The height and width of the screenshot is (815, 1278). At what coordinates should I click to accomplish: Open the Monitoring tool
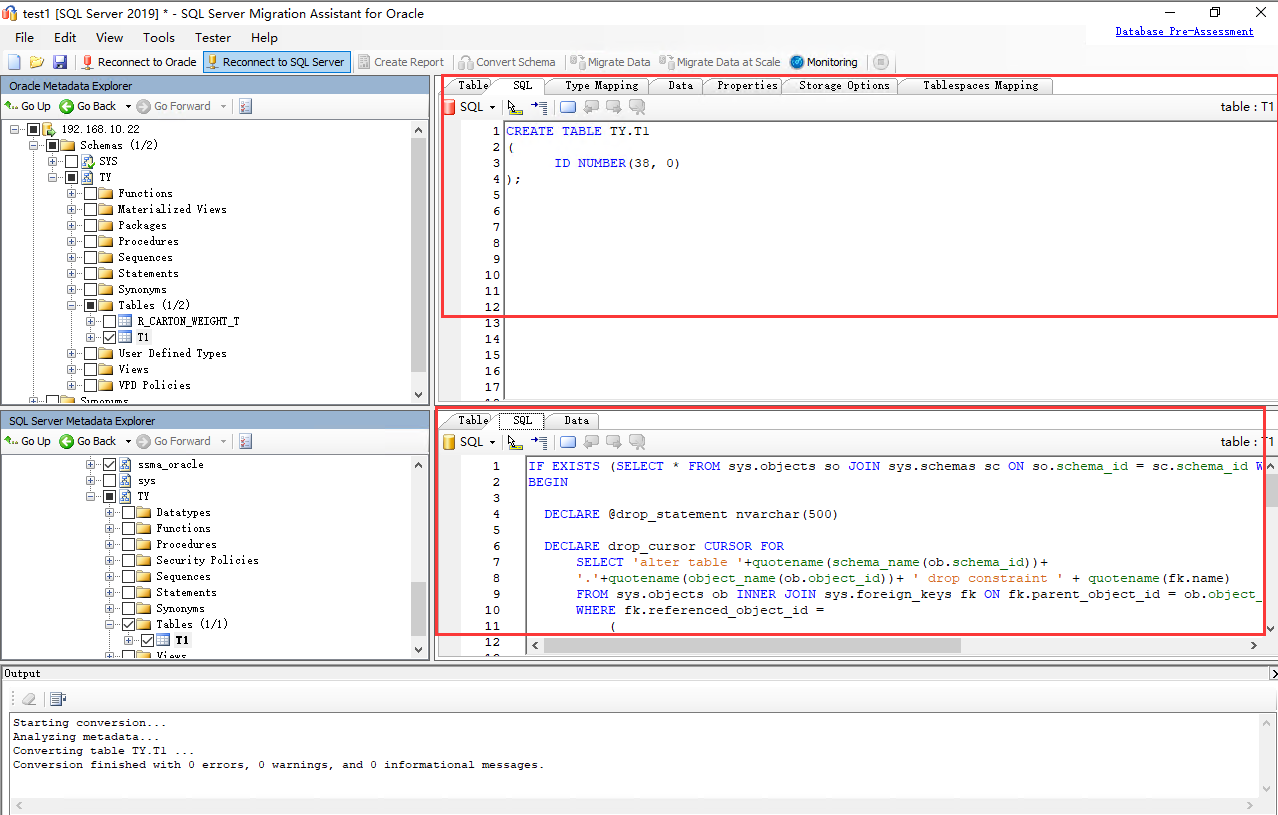click(824, 62)
